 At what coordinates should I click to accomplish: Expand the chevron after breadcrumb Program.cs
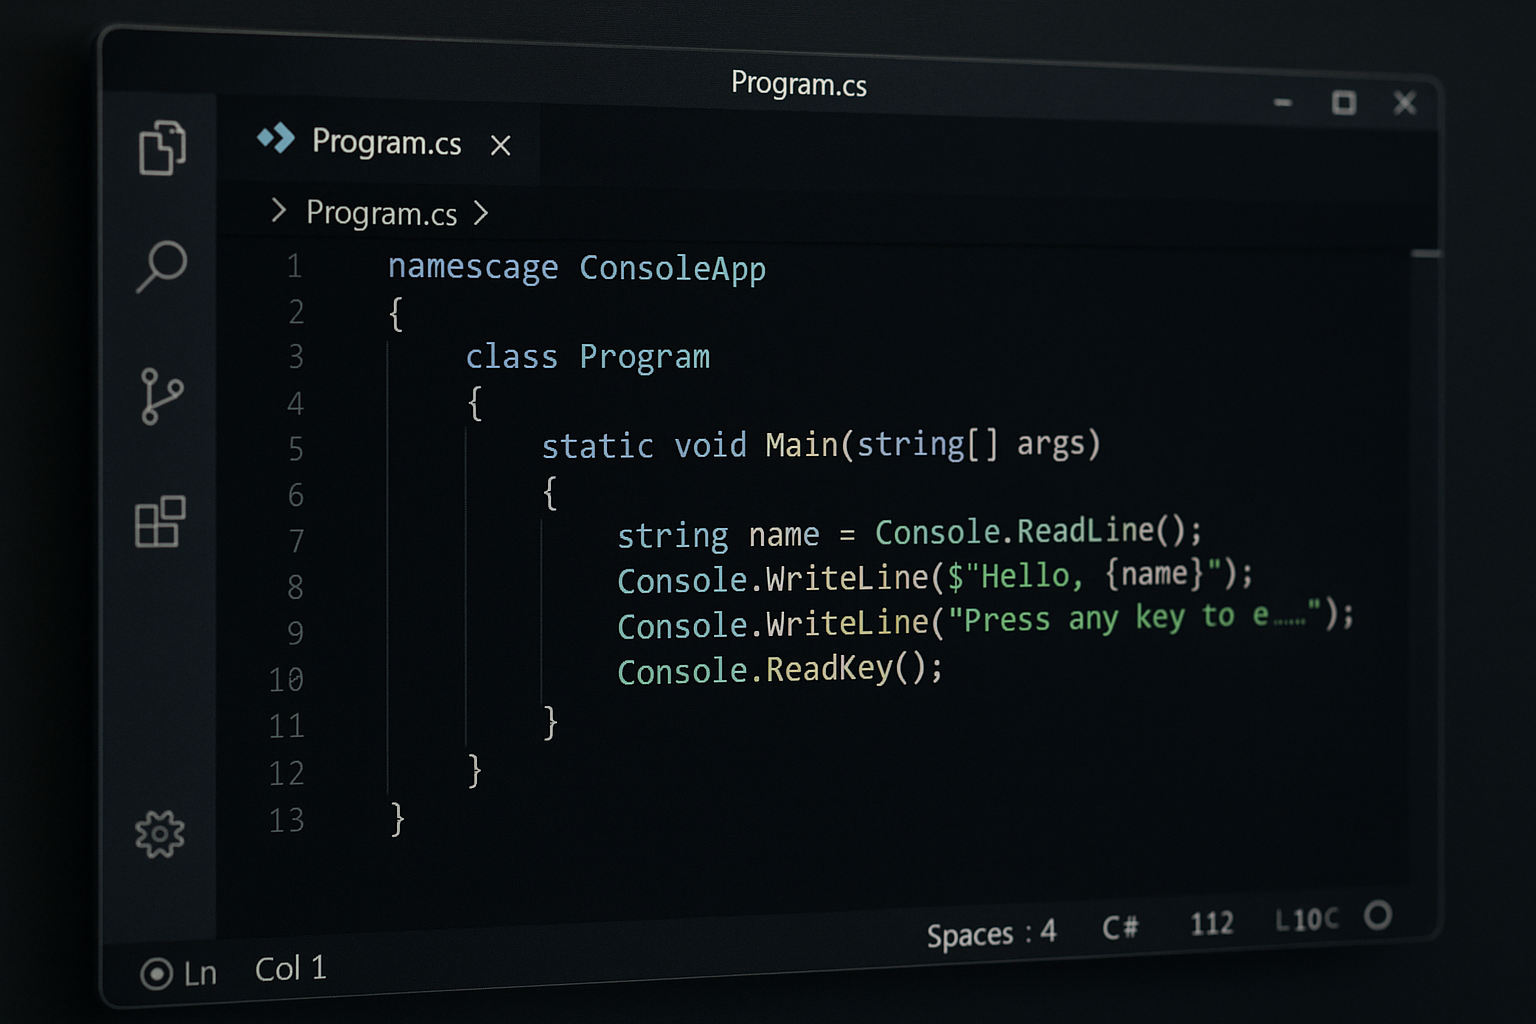[x=481, y=213]
